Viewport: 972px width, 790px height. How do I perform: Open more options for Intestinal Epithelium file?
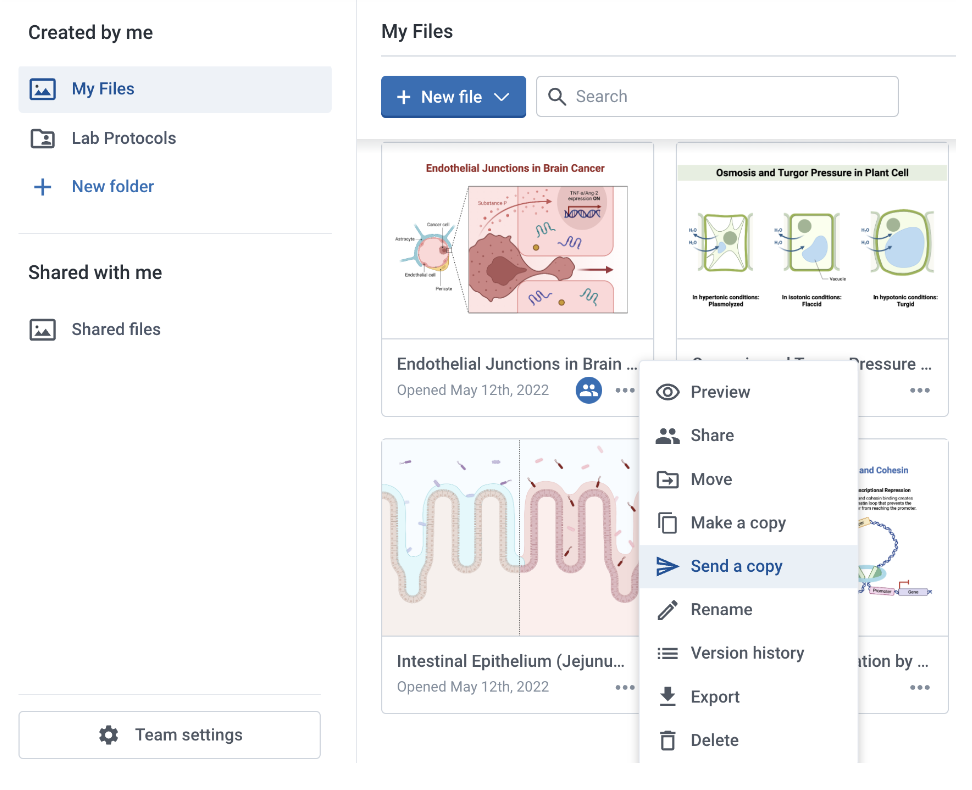[x=625, y=687]
